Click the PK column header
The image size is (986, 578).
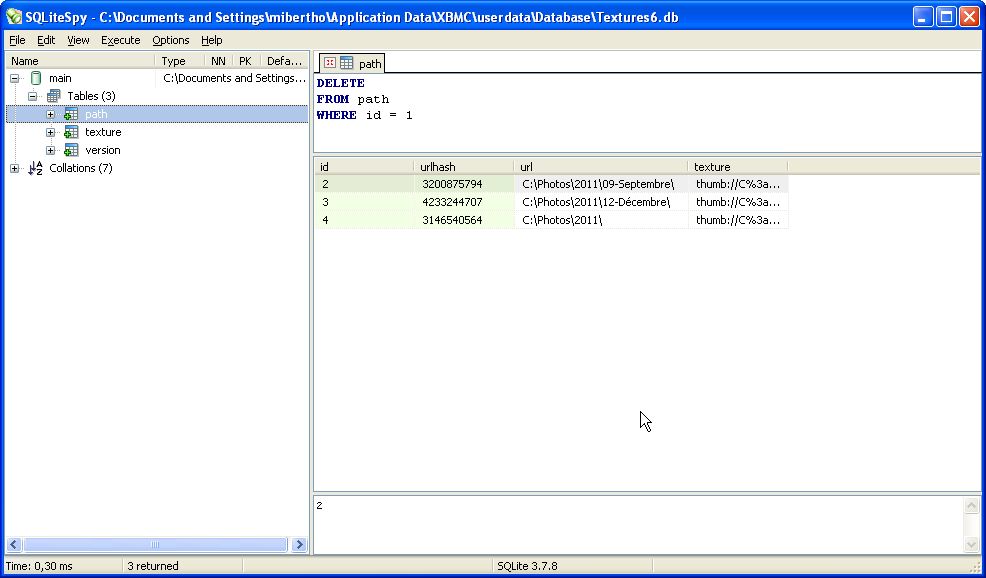point(245,61)
